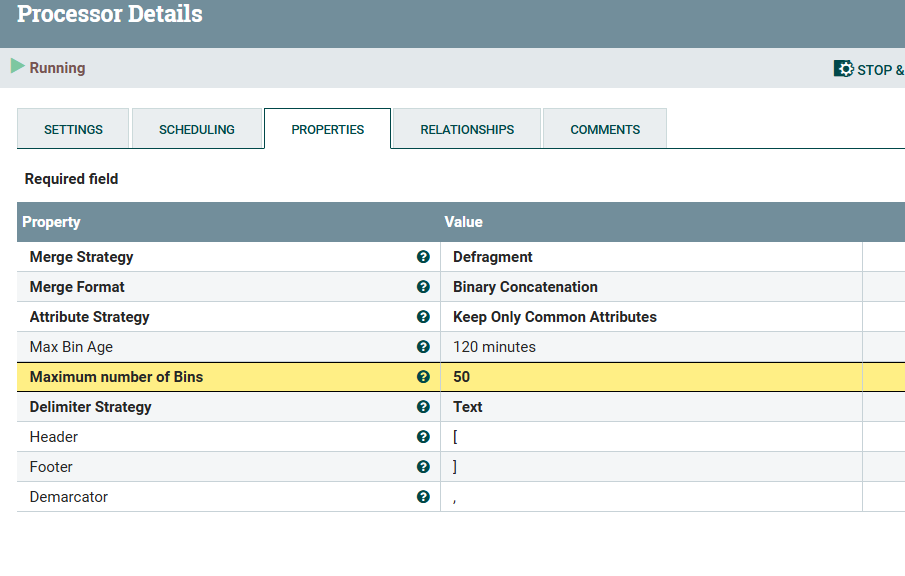Screen dimensions: 905x576
Task: Select the Max Bin Age property name
Action: tap(71, 347)
